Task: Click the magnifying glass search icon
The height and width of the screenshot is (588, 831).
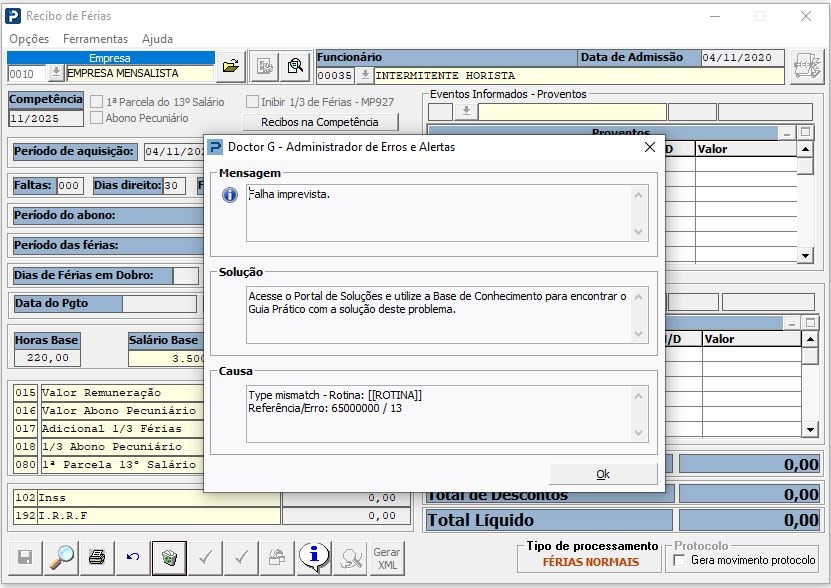Action: (61, 558)
